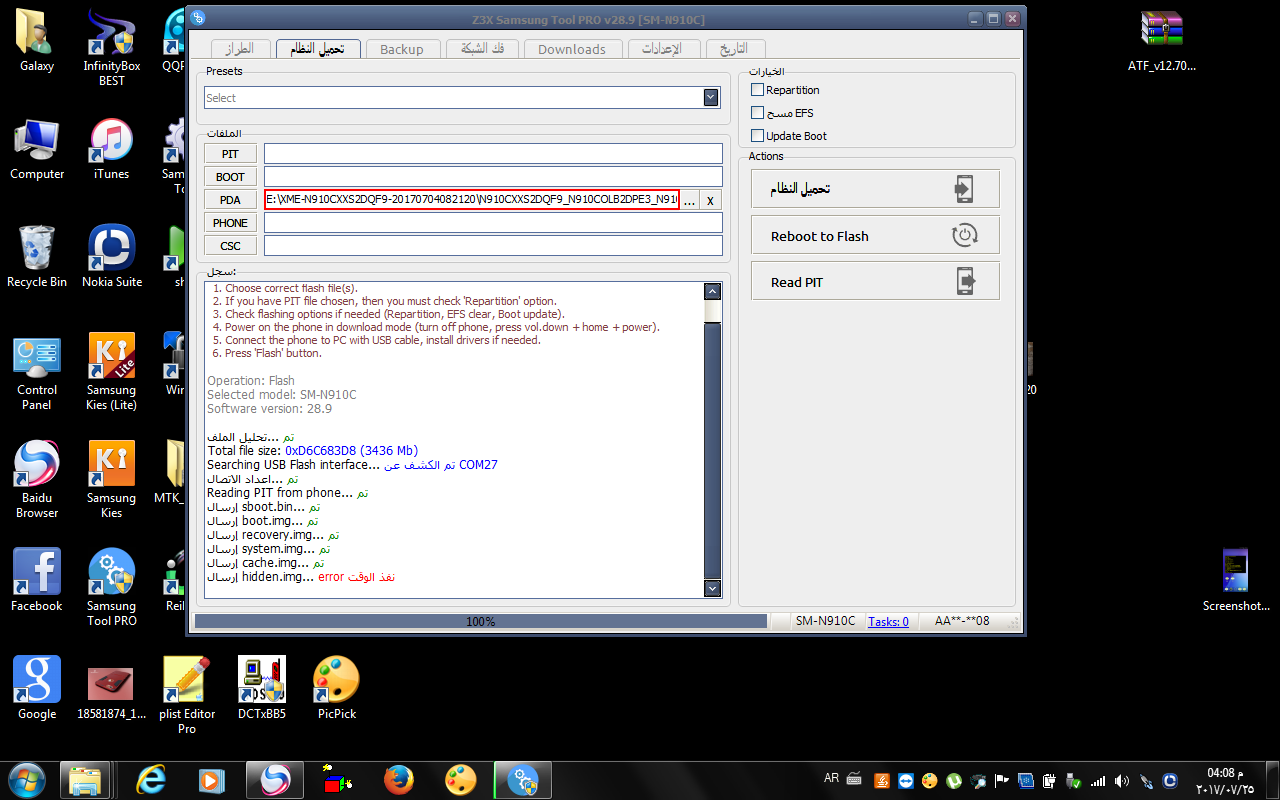Image resolution: width=1280 pixels, height=800 pixels.
Task: Focus the PIT file path field
Action: click(x=493, y=154)
